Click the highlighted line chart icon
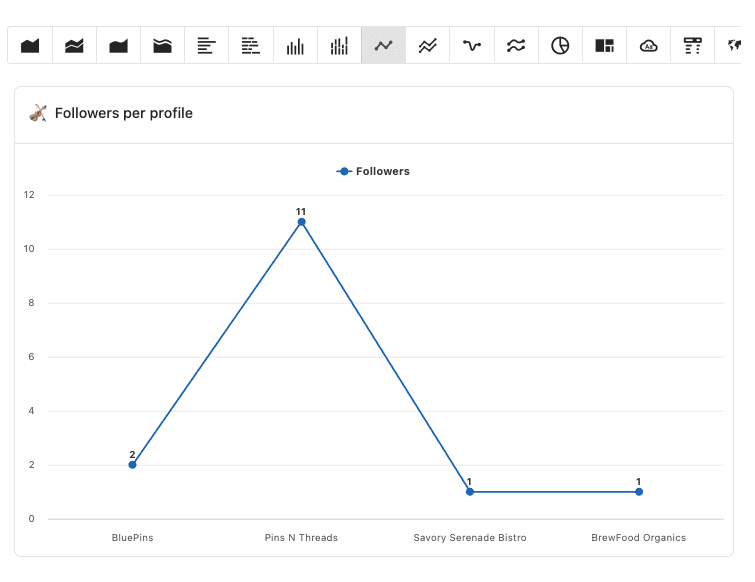 click(383, 46)
